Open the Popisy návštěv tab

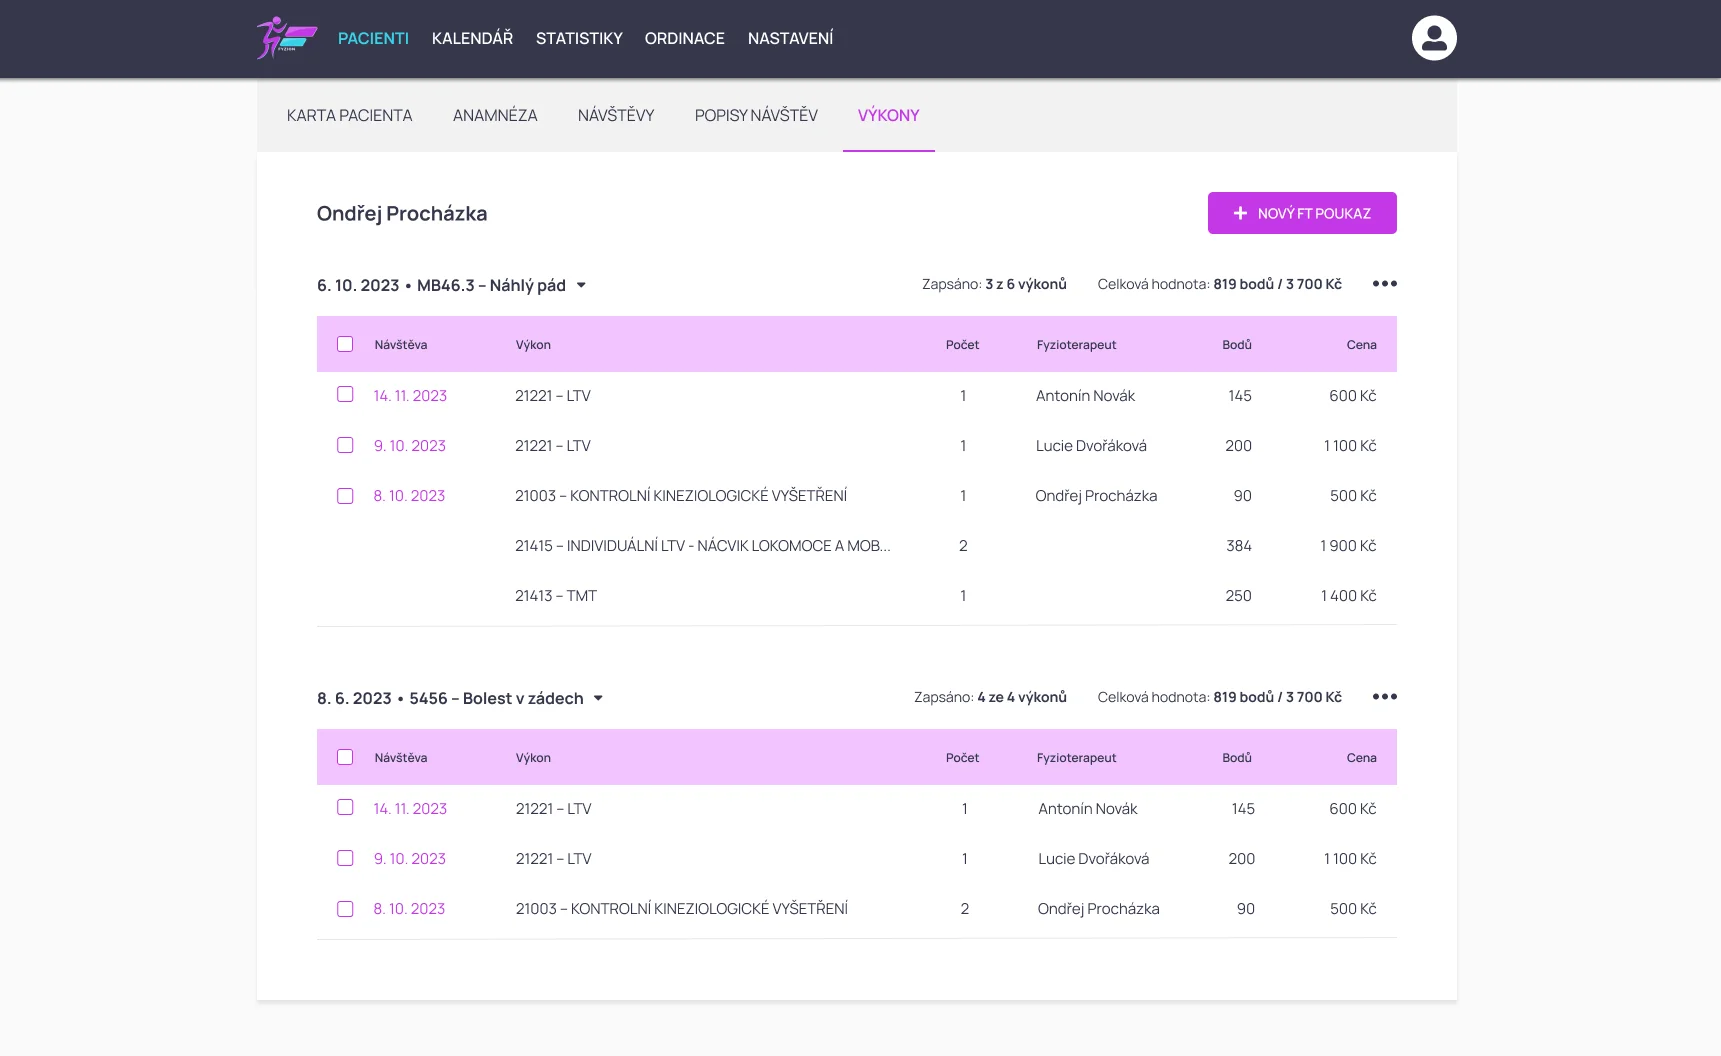point(756,115)
